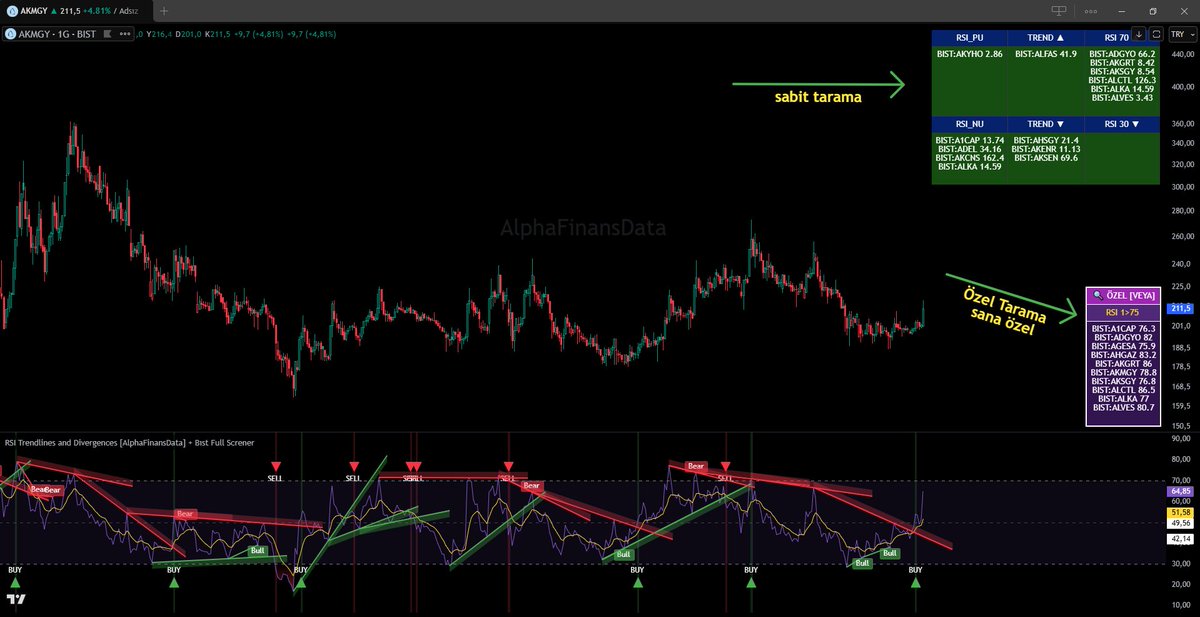Expand the RSI 1>75 custom filter

coord(1122,311)
